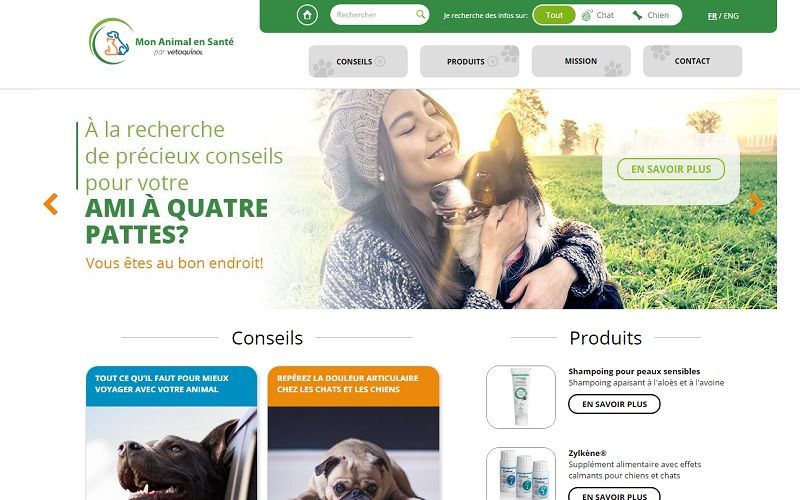
Task: Click the banner En Savoir Plus button
Action: [x=671, y=169]
